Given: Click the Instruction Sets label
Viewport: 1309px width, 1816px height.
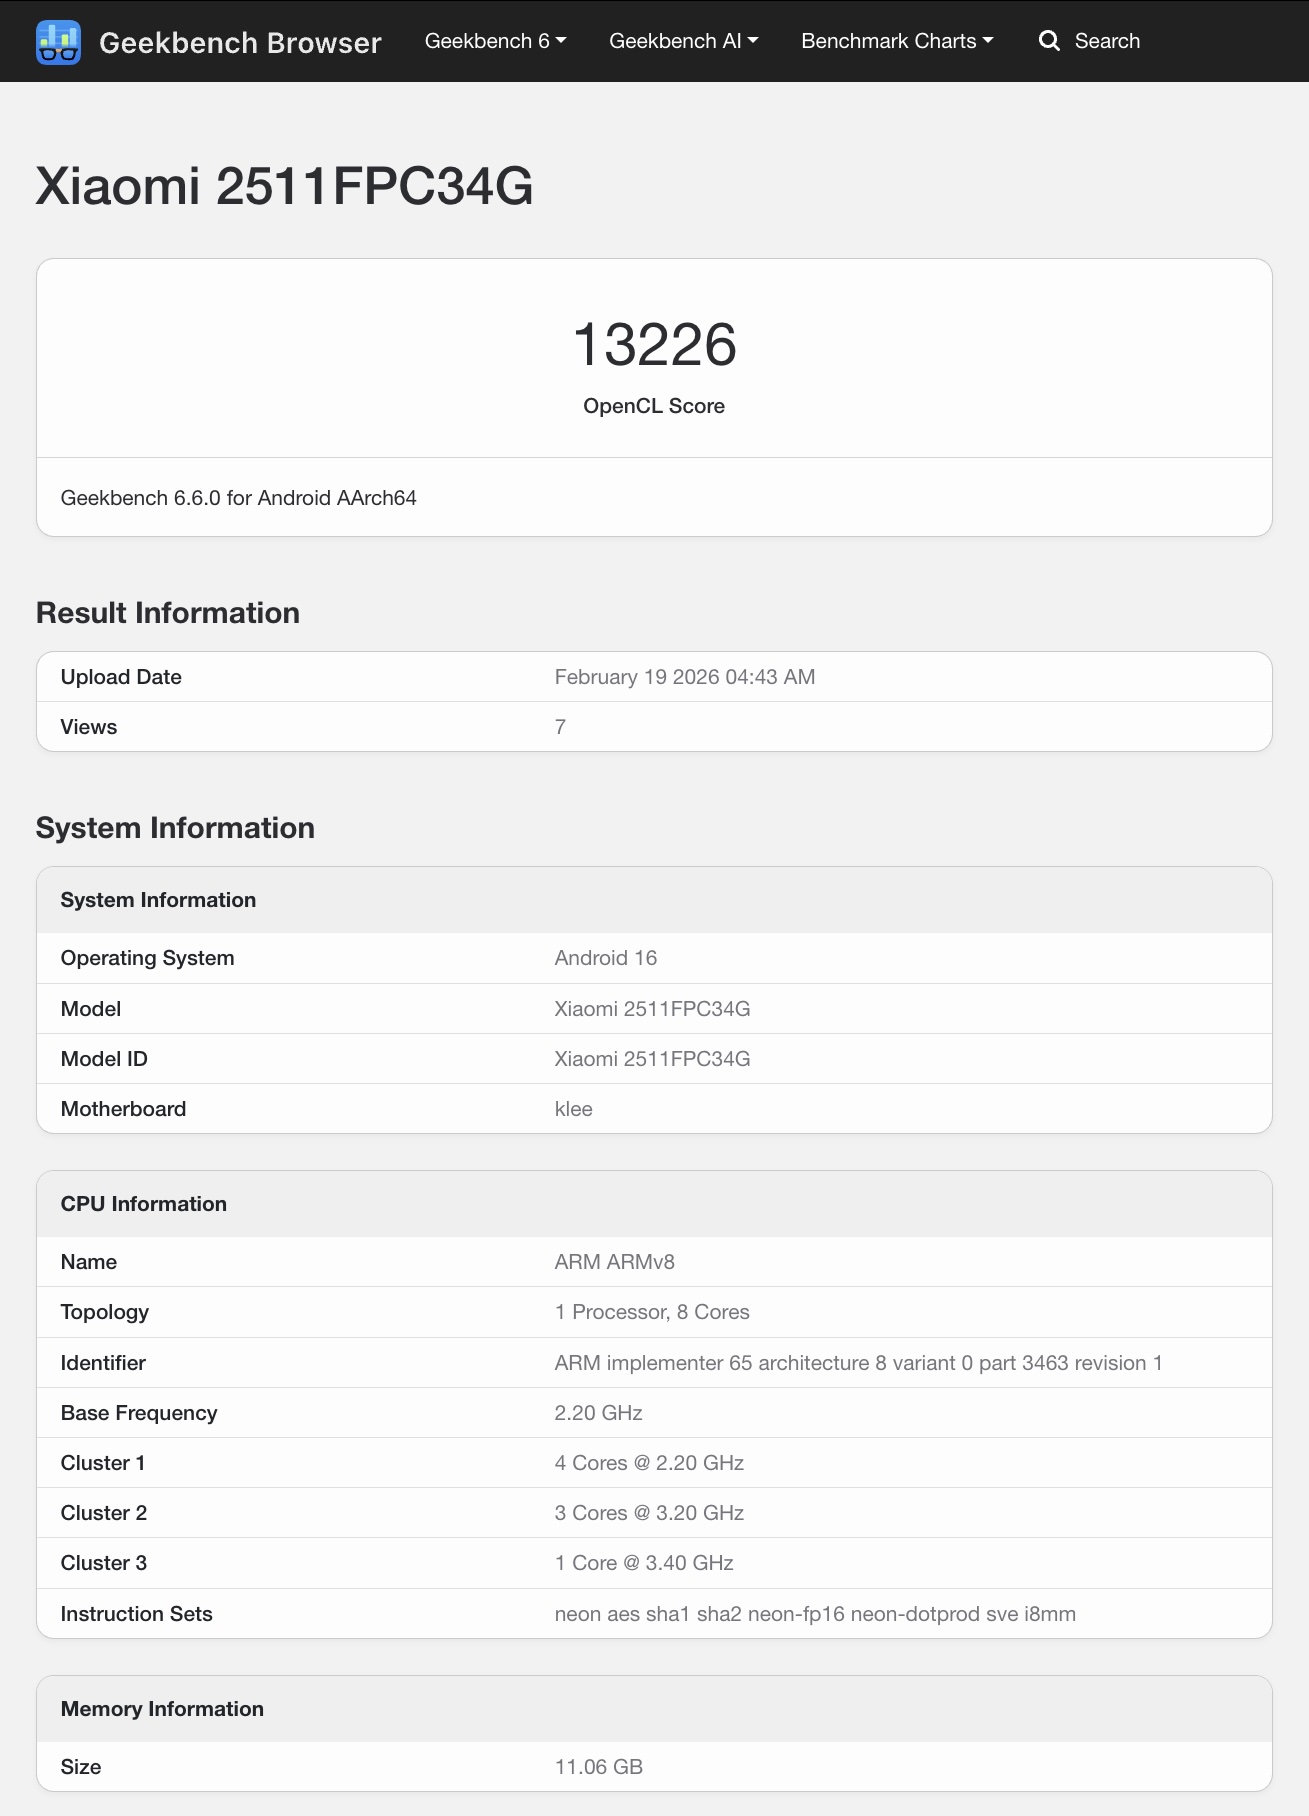Looking at the screenshot, I should 137,1614.
